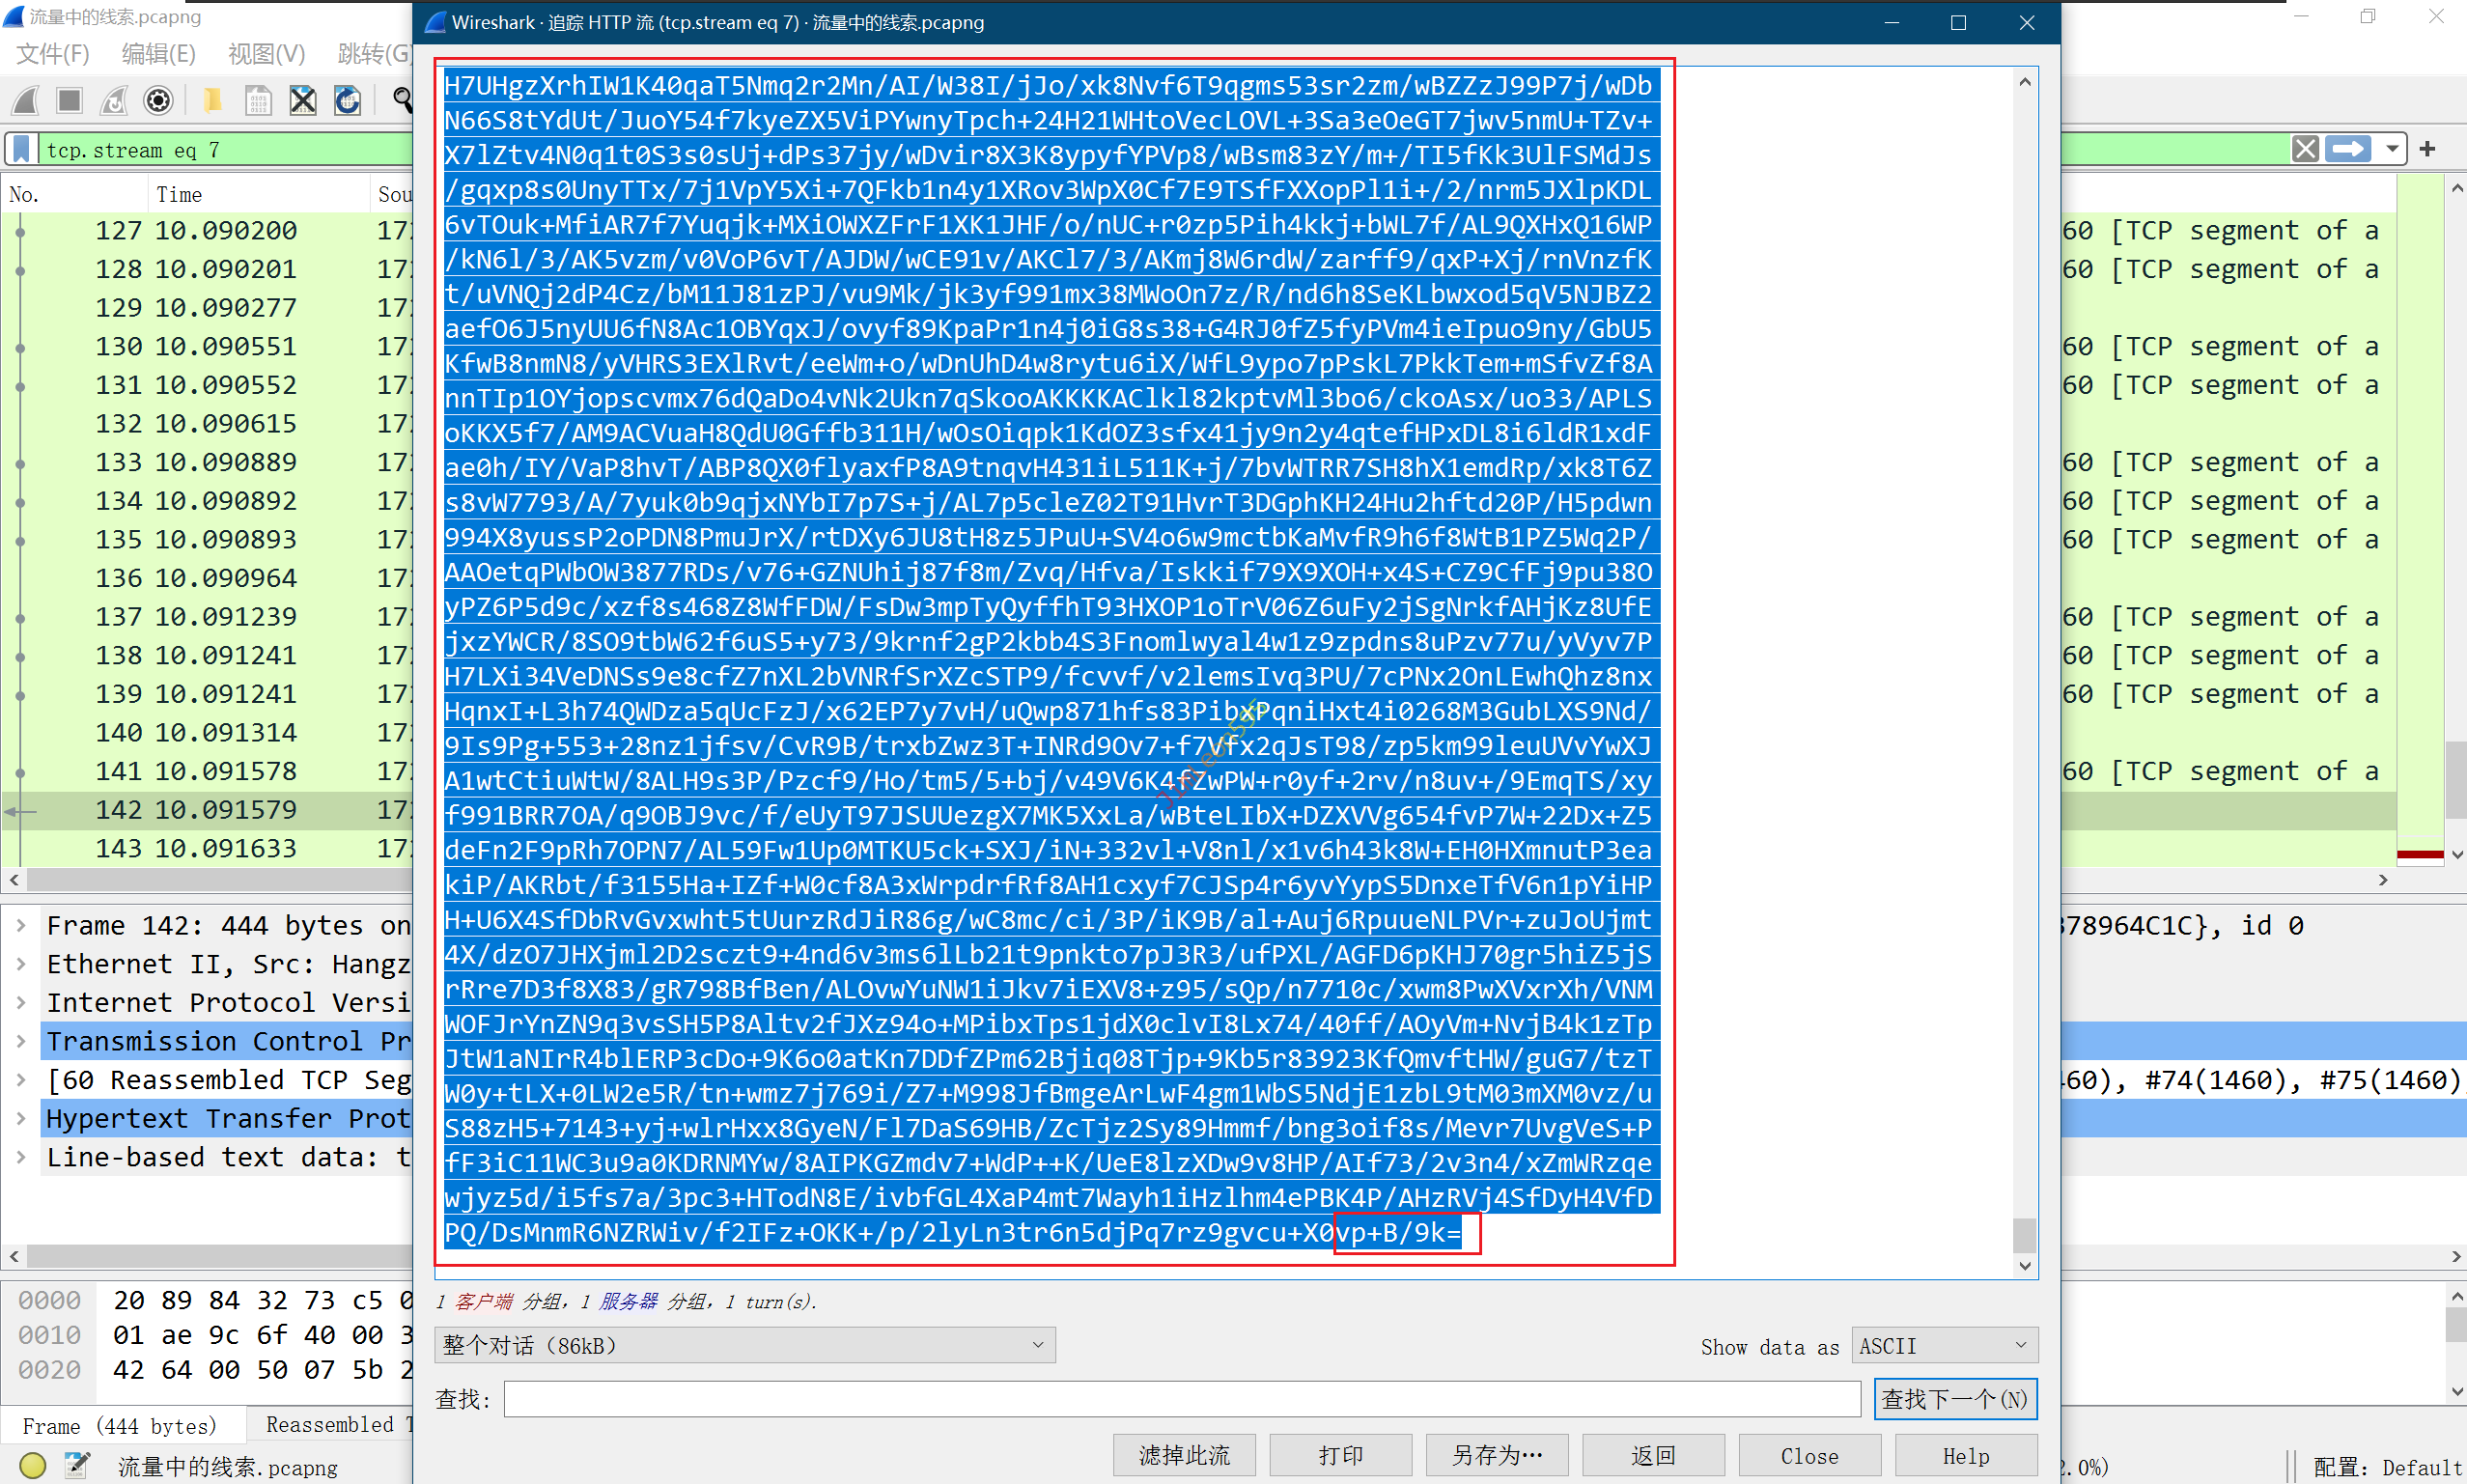Click the close capture file icon
2467x1484 pixels.
(302, 100)
